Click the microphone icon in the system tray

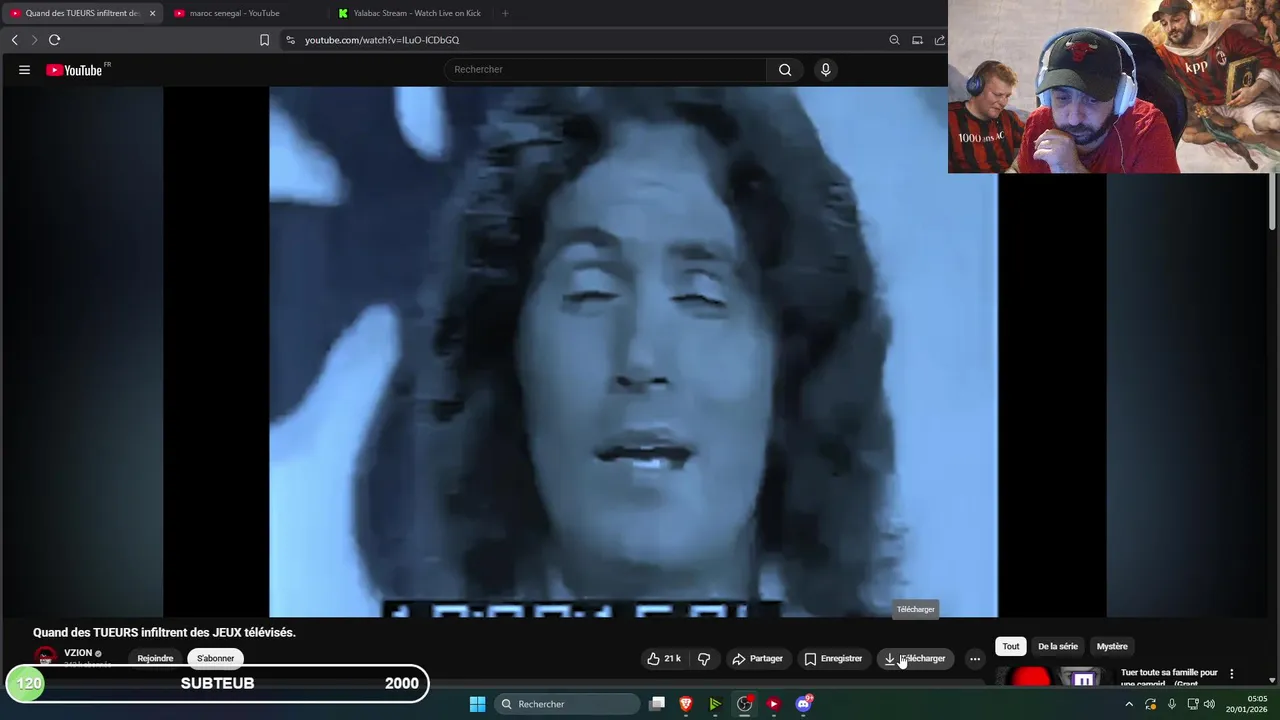click(1172, 704)
